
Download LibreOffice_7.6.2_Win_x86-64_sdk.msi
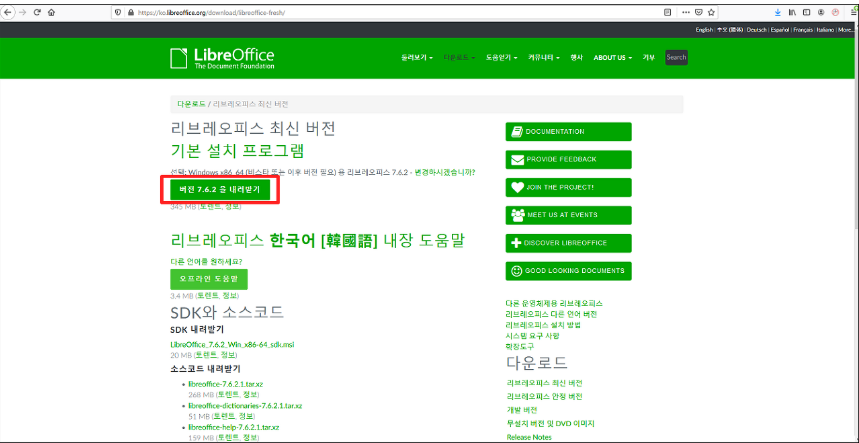pos(233,344)
